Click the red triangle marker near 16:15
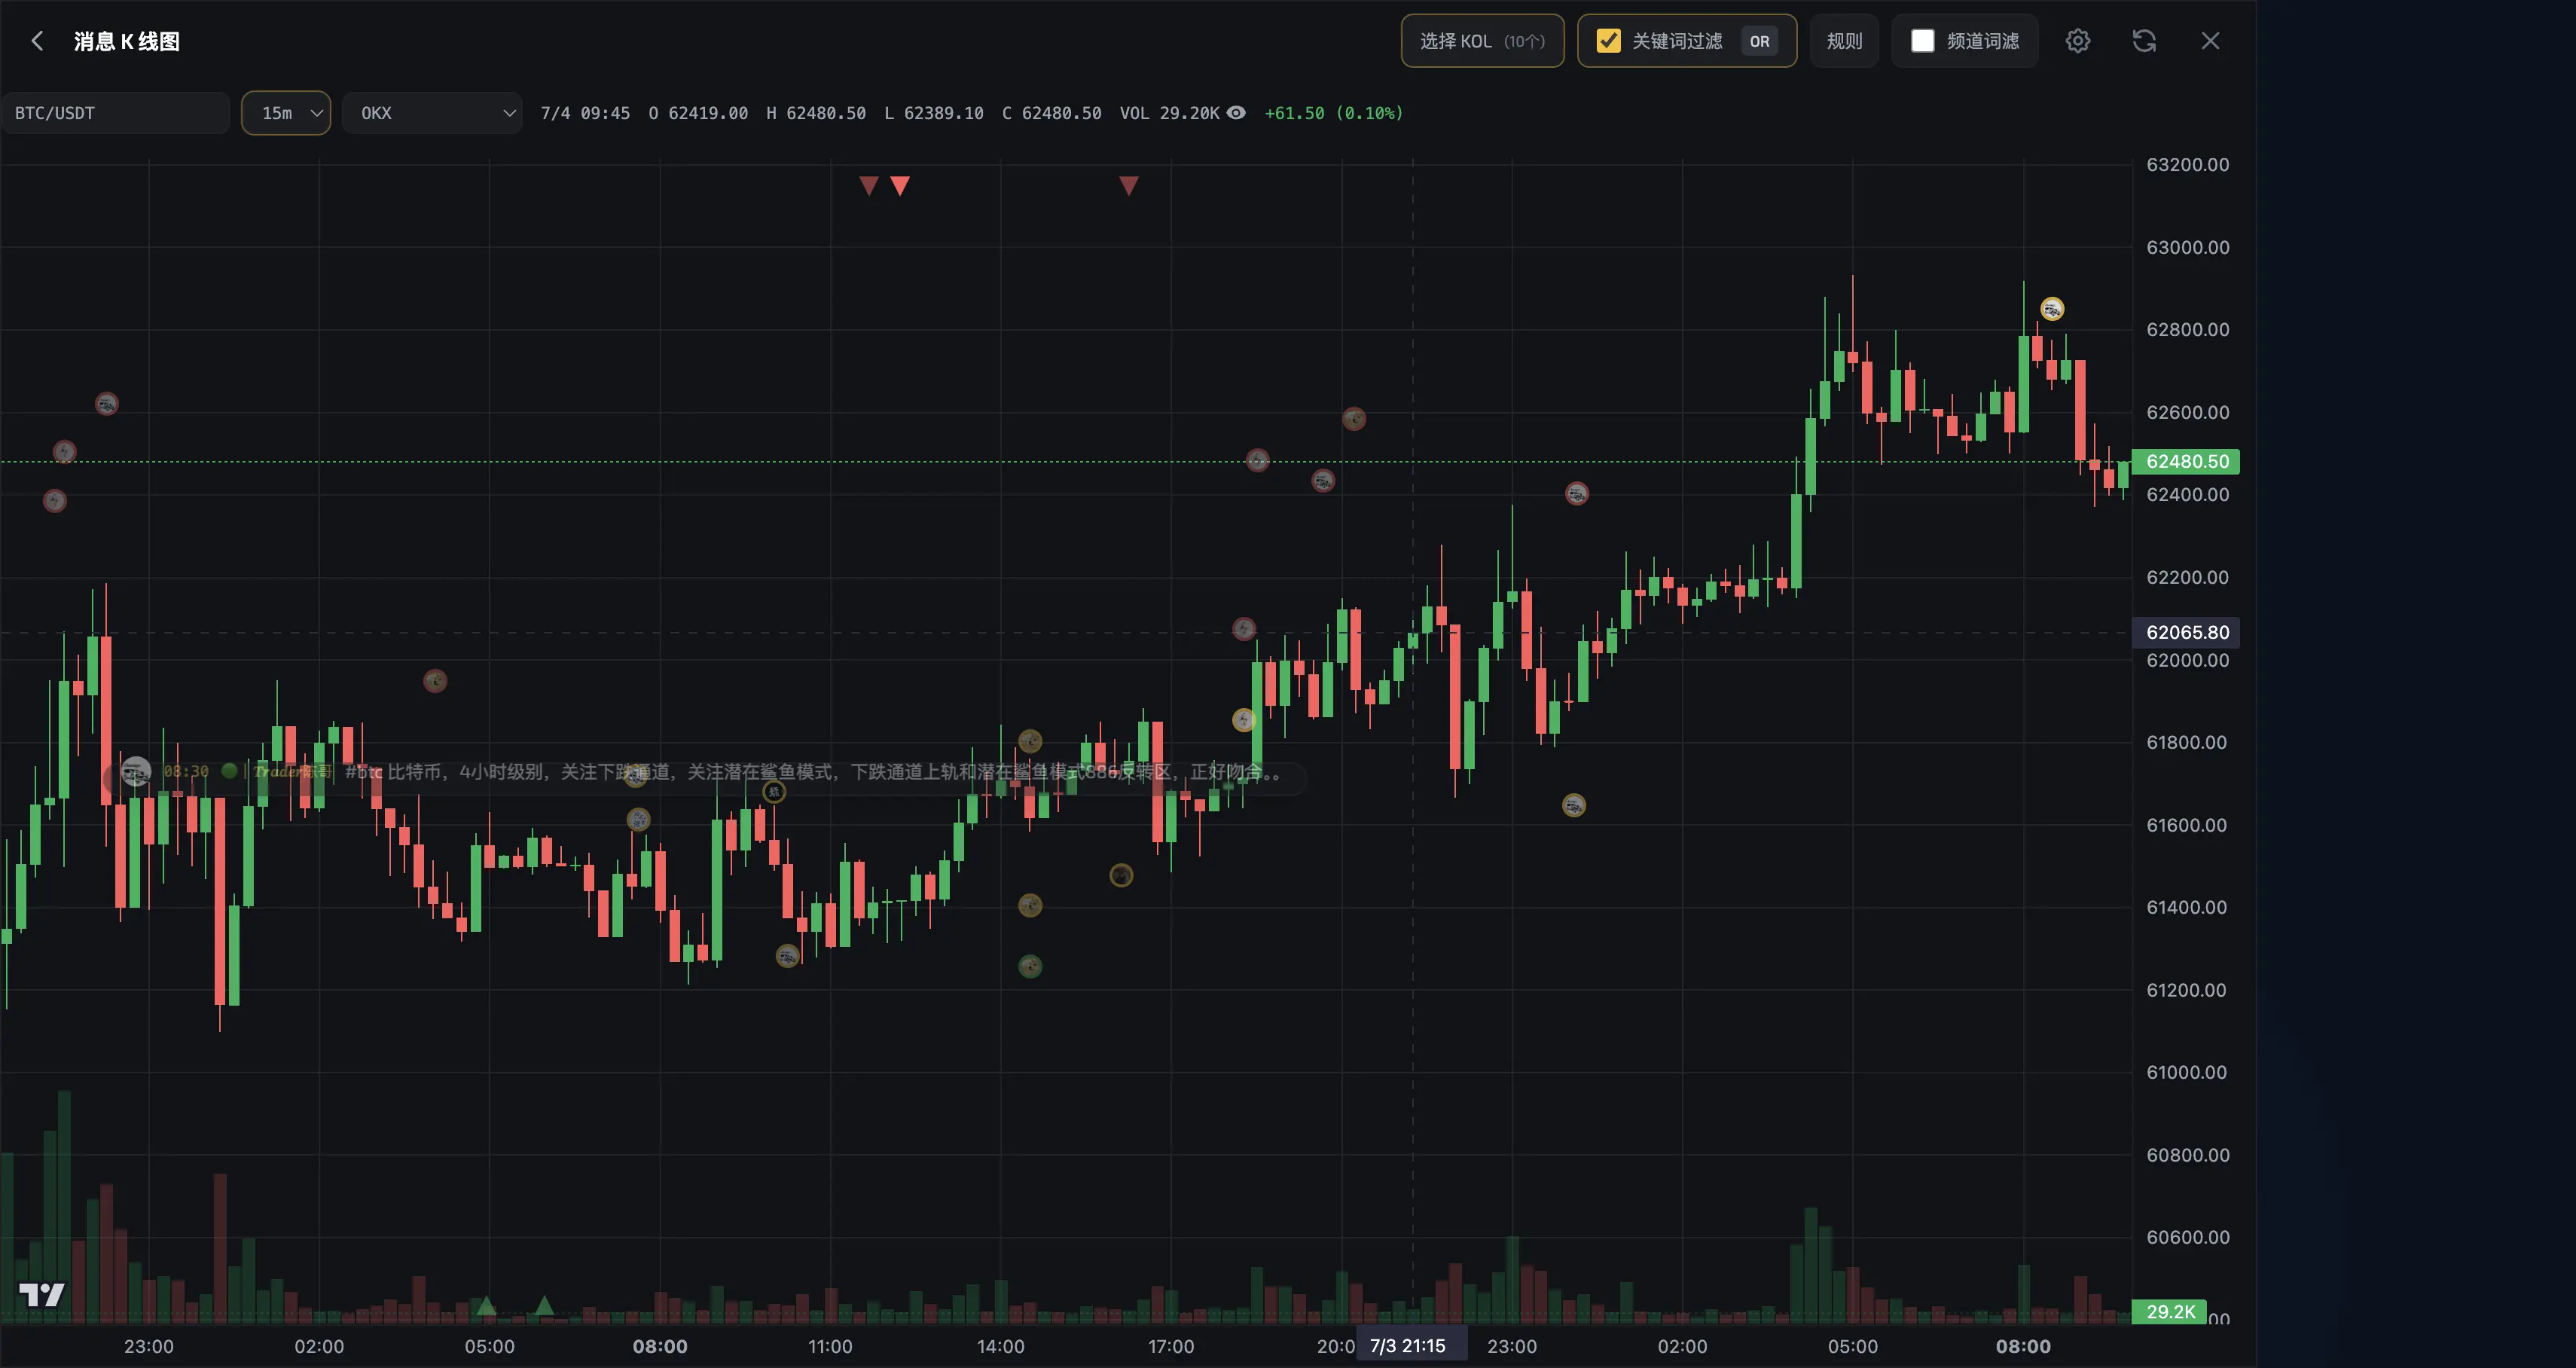 1129,186
